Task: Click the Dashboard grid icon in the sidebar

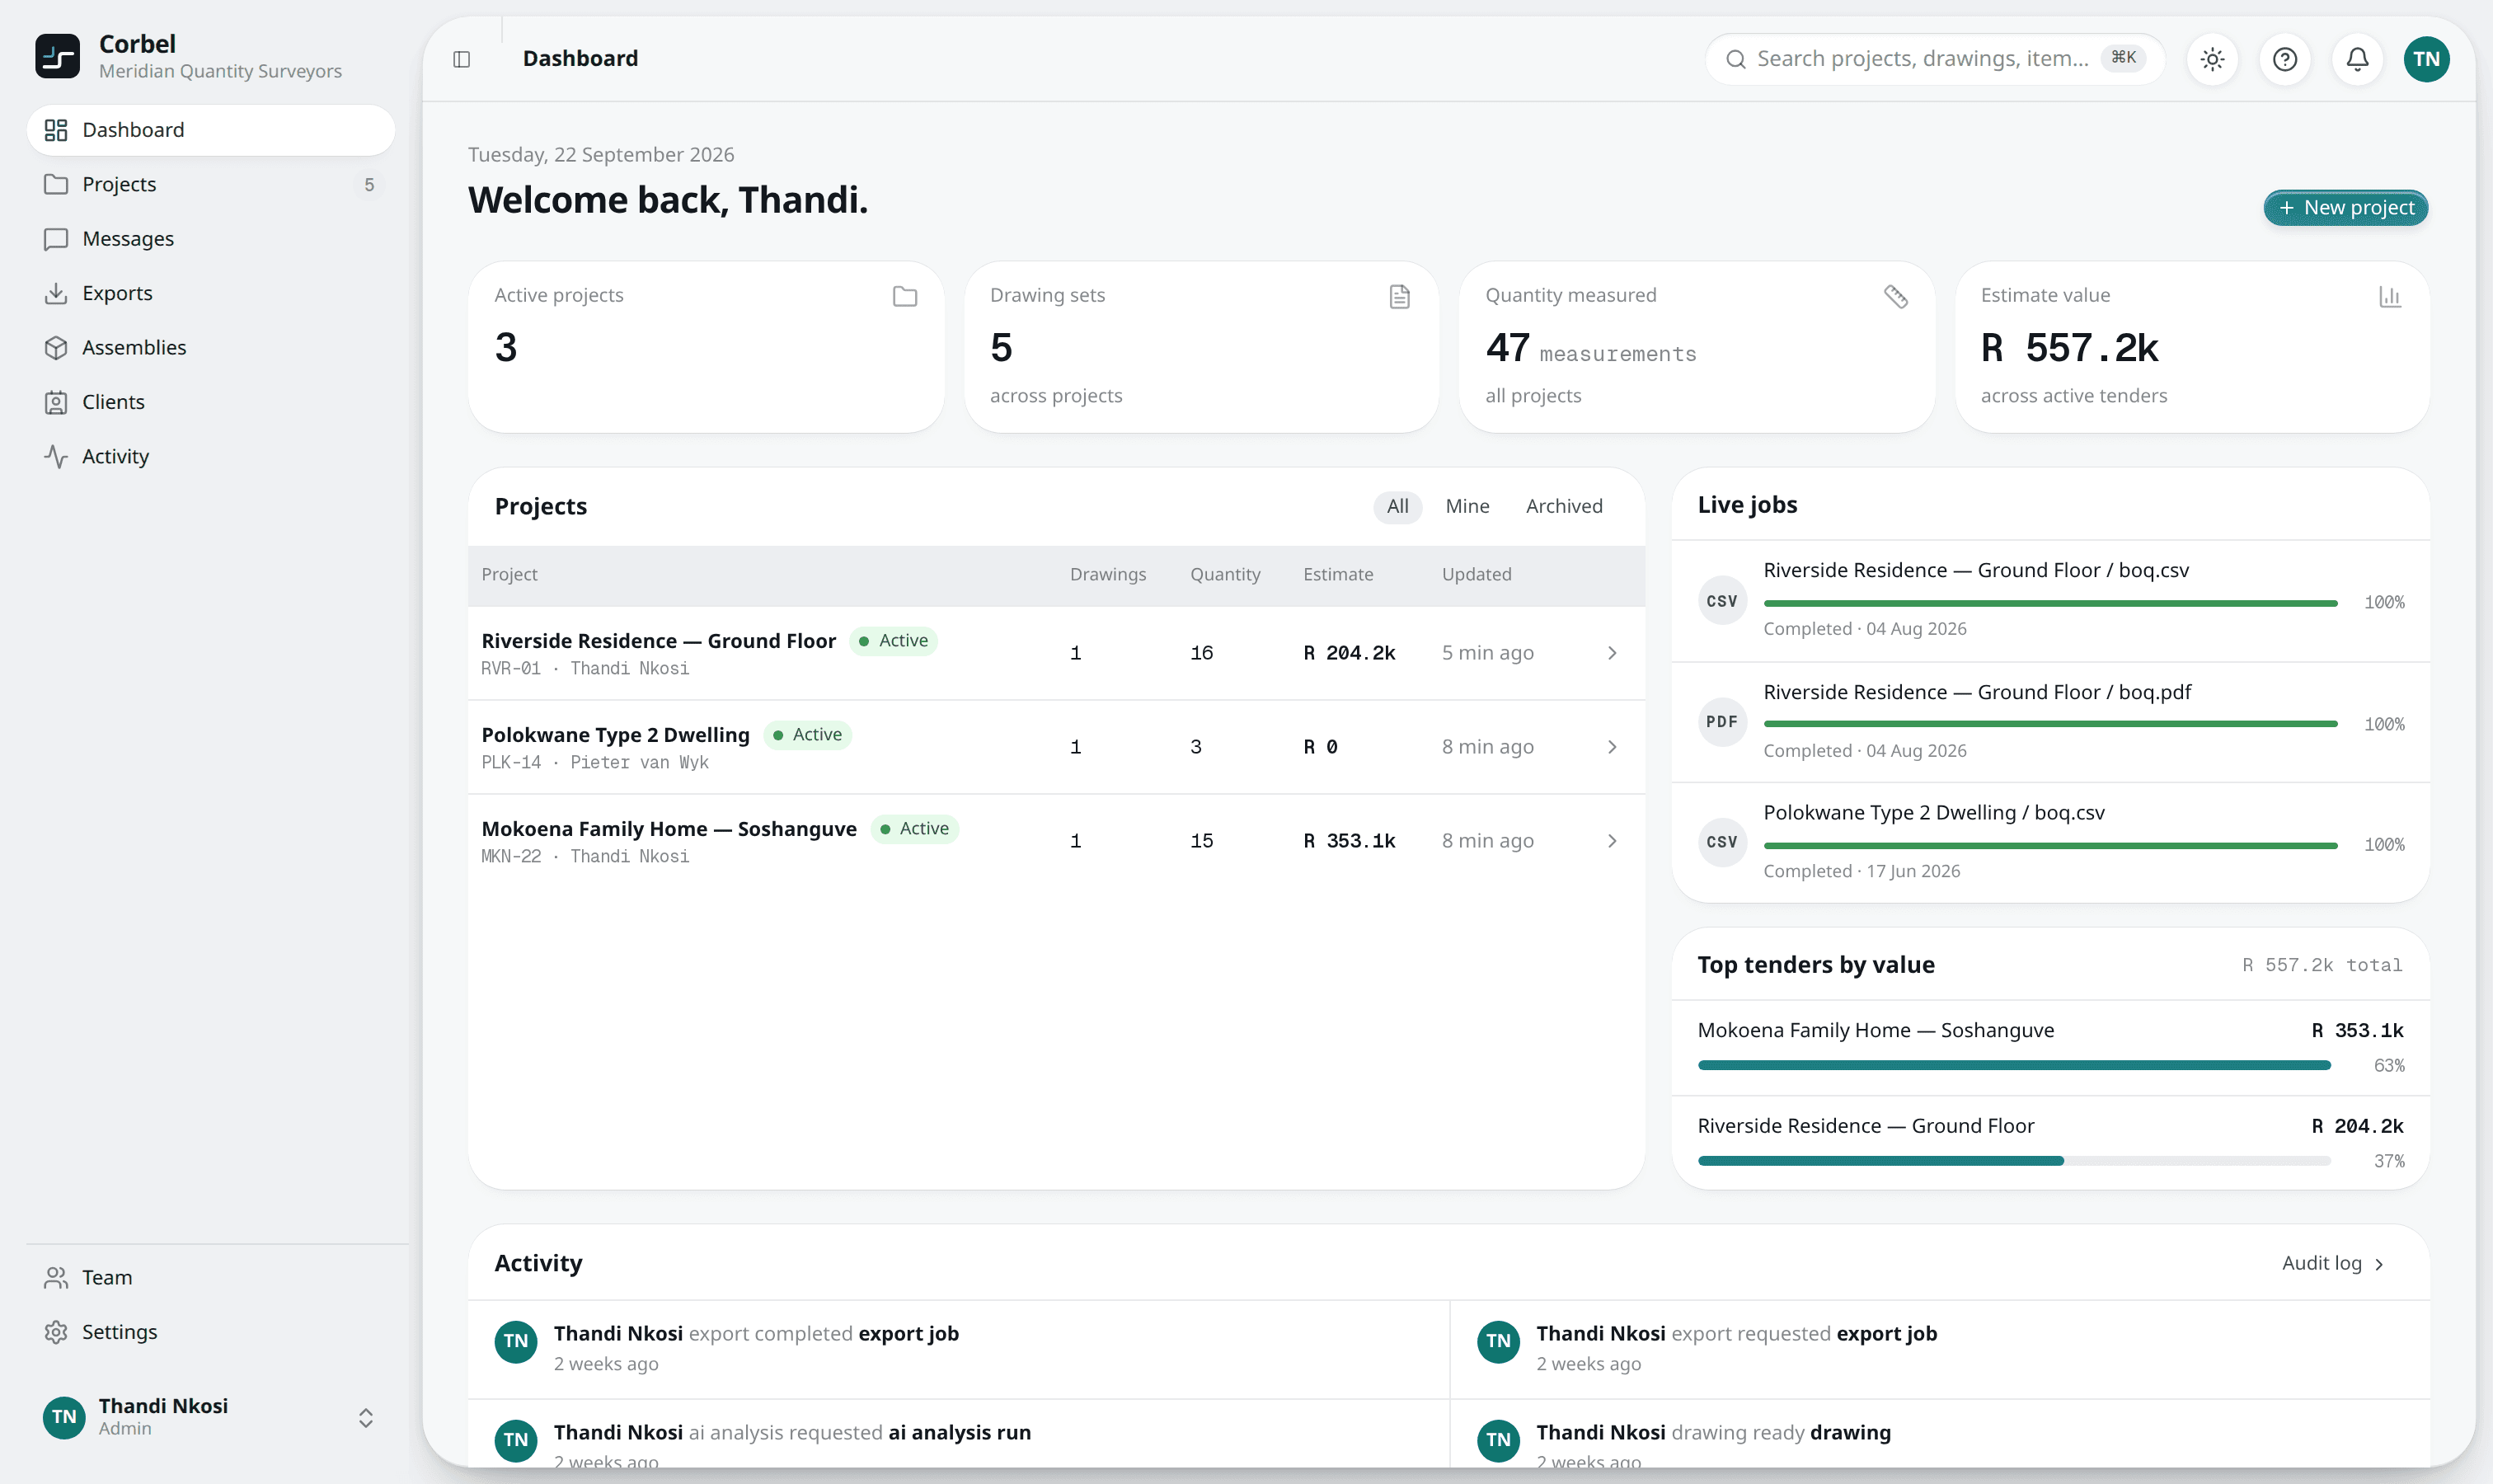Action: click(x=56, y=130)
